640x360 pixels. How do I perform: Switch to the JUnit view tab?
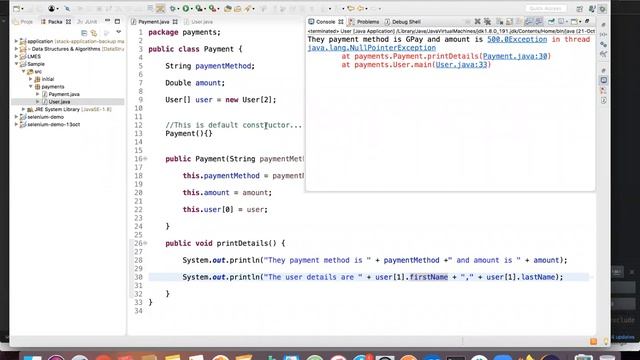tap(87, 22)
